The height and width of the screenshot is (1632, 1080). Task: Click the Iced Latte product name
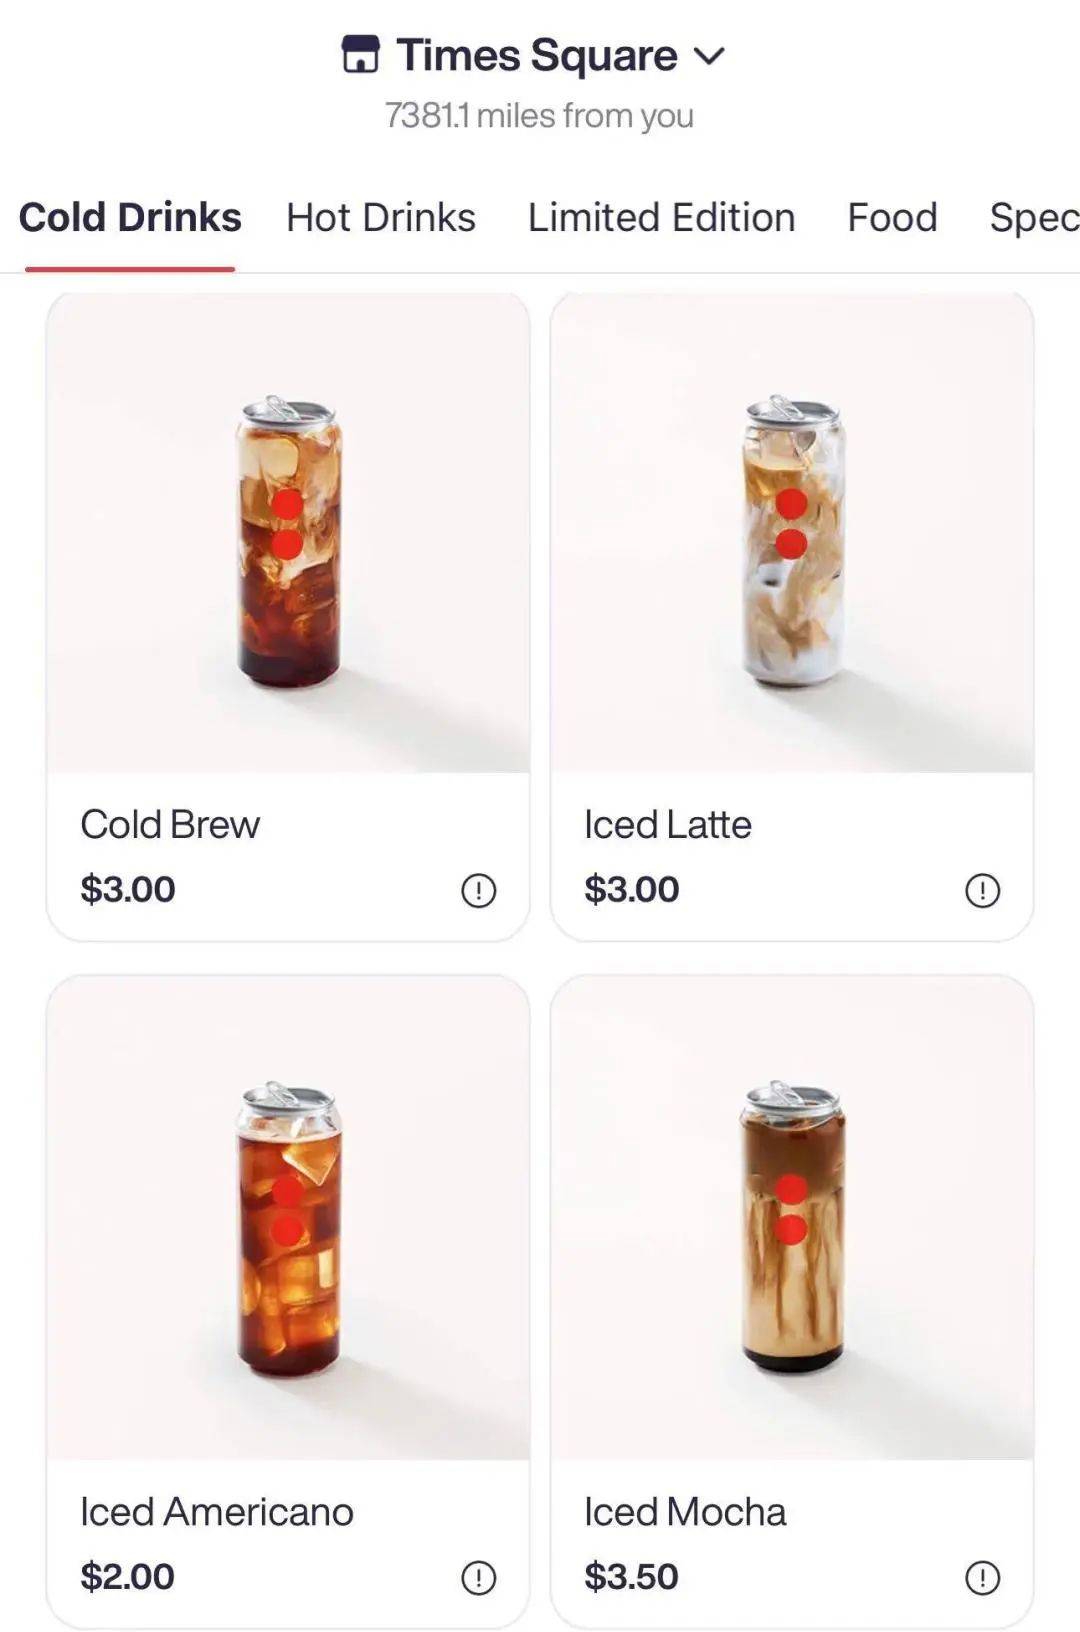[x=667, y=825]
